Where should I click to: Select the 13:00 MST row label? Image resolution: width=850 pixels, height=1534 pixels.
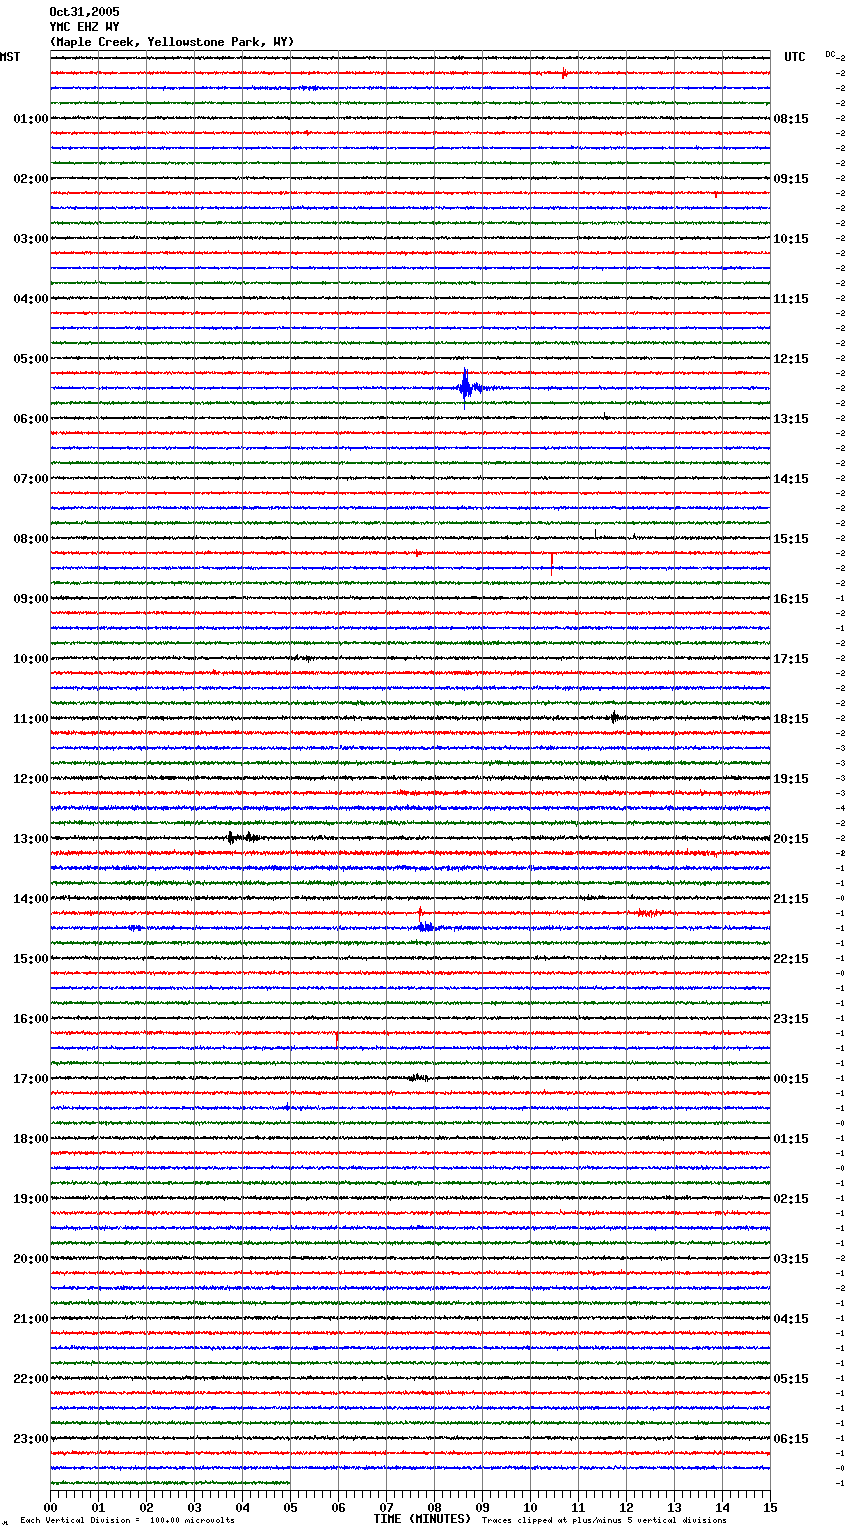pyautogui.click(x=30, y=839)
